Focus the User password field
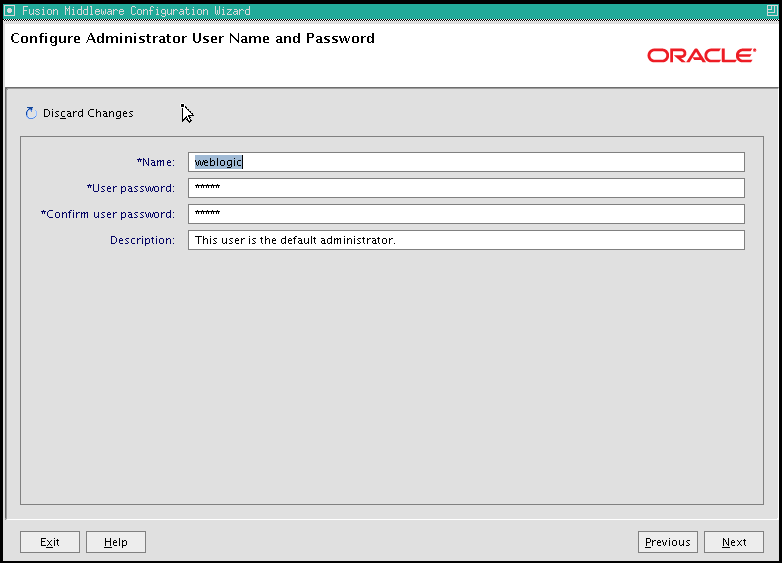The width and height of the screenshot is (782, 563). (x=466, y=188)
